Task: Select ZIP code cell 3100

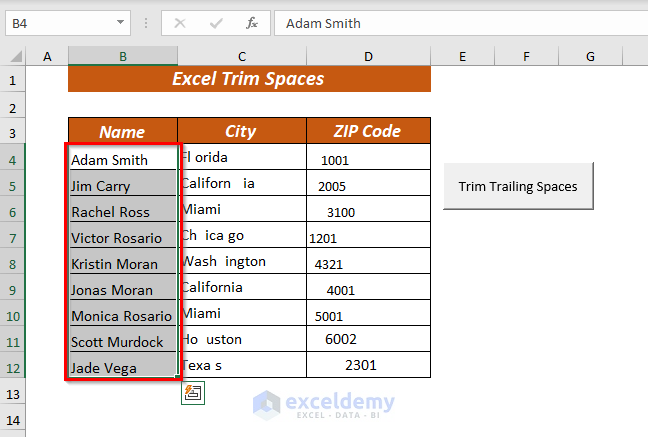Action: coord(369,209)
